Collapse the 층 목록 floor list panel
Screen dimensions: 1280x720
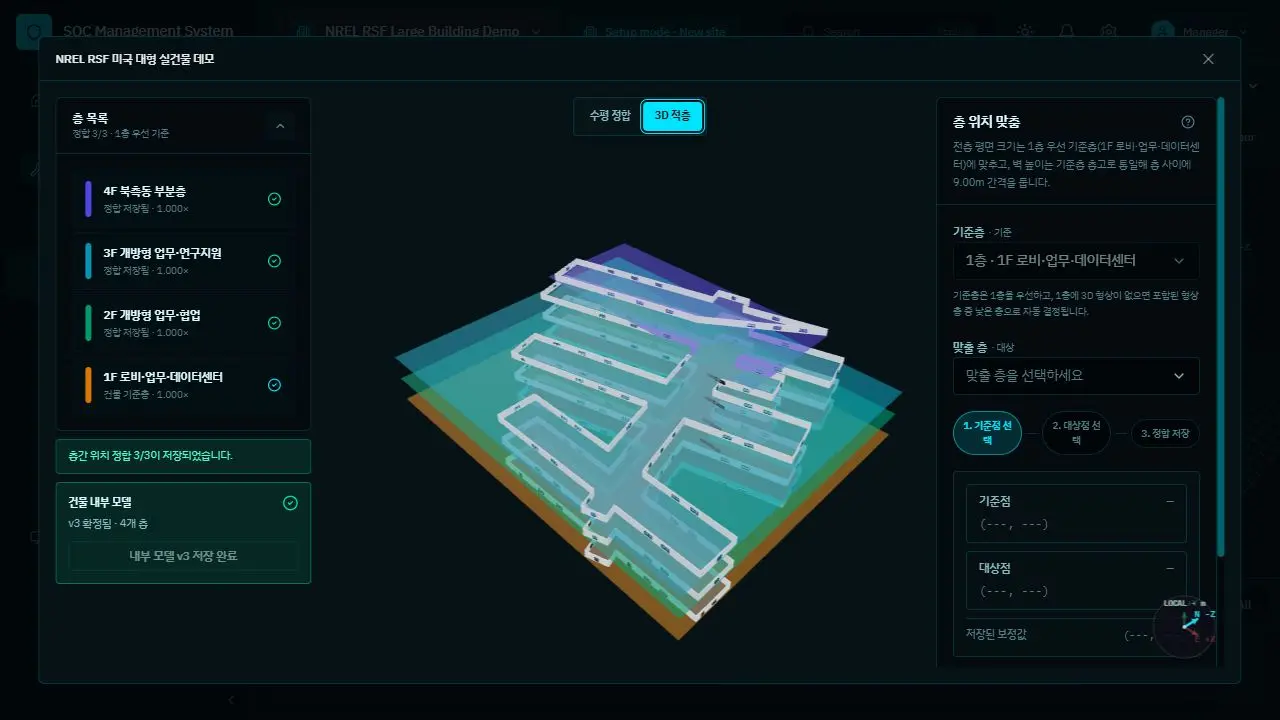pyautogui.click(x=280, y=126)
